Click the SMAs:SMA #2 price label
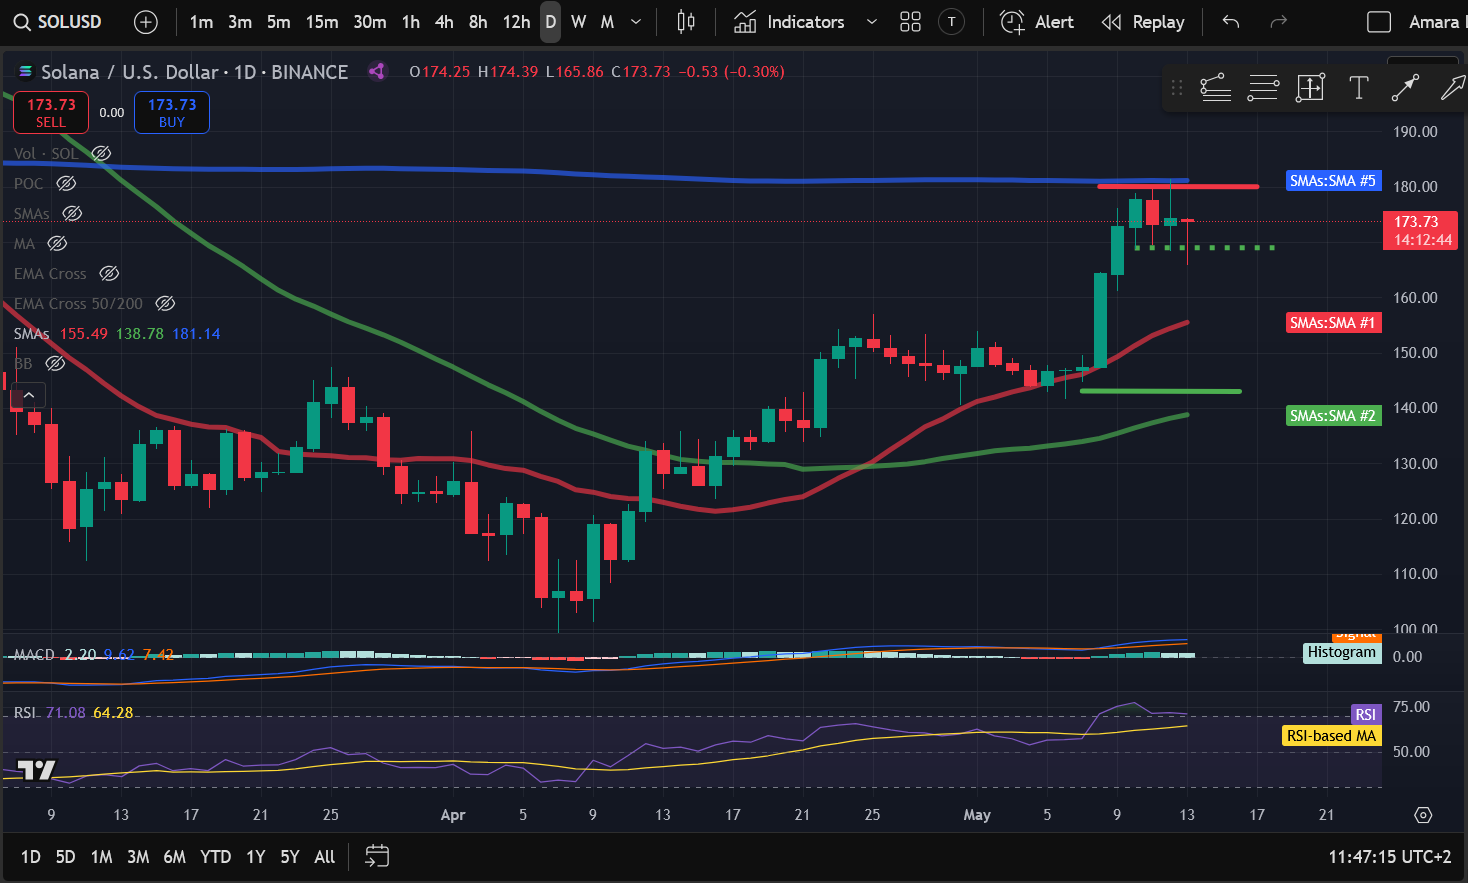The height and width of the screenshot is (883, 1468). [1333, 416]
